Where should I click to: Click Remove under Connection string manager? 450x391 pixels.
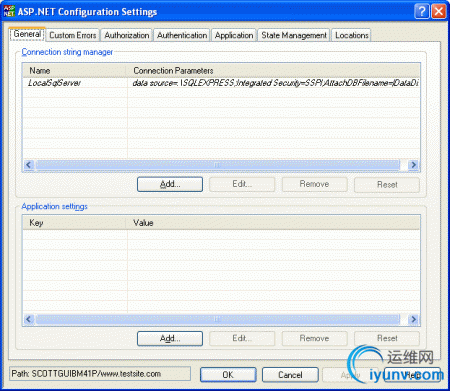(314, 184)
